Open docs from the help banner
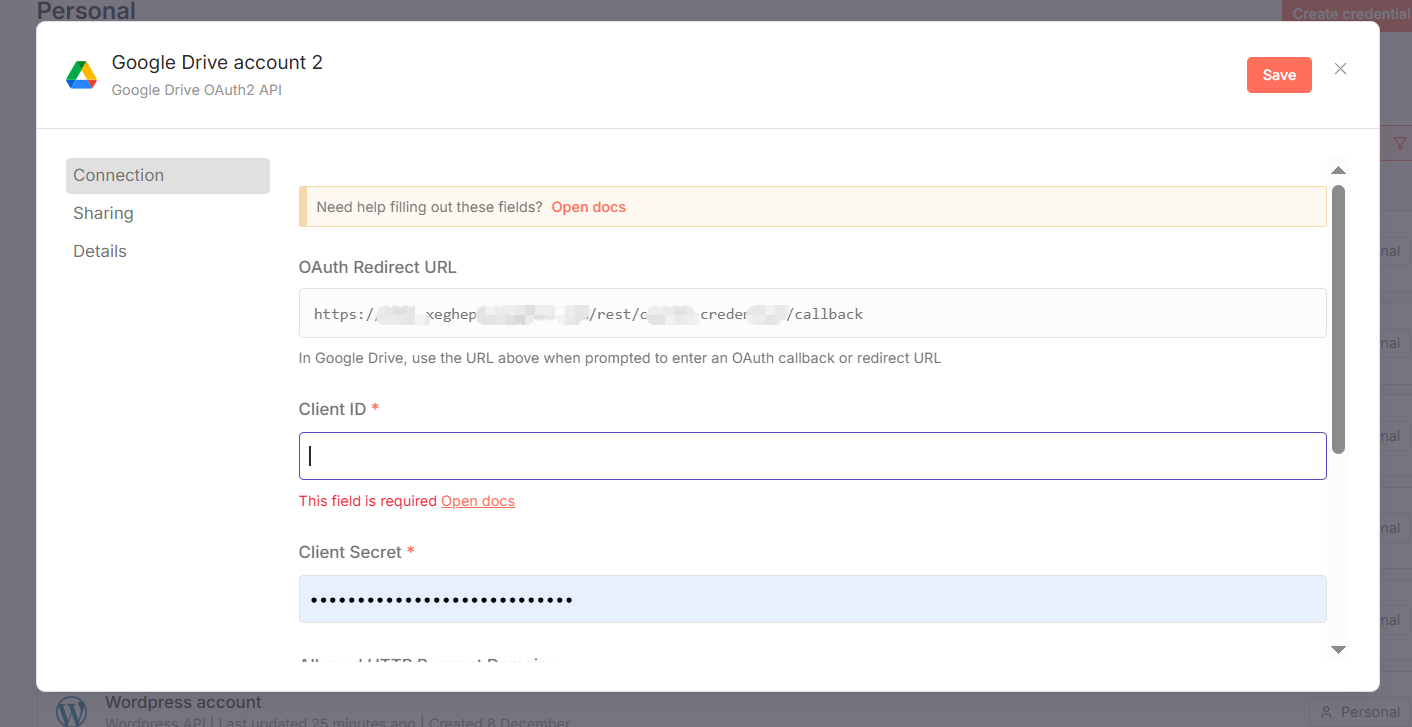 tap(588, 207)
